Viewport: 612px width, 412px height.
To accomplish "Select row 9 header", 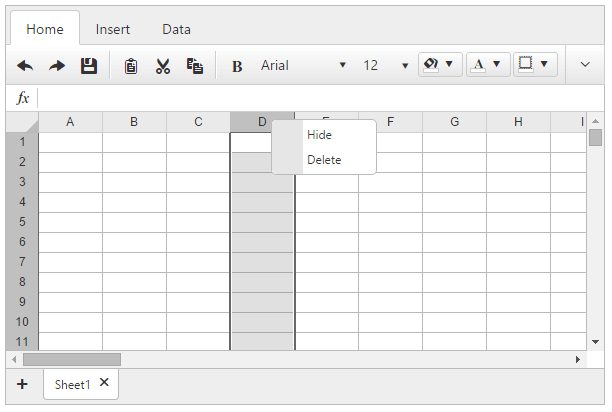I will tap(22, 302).
